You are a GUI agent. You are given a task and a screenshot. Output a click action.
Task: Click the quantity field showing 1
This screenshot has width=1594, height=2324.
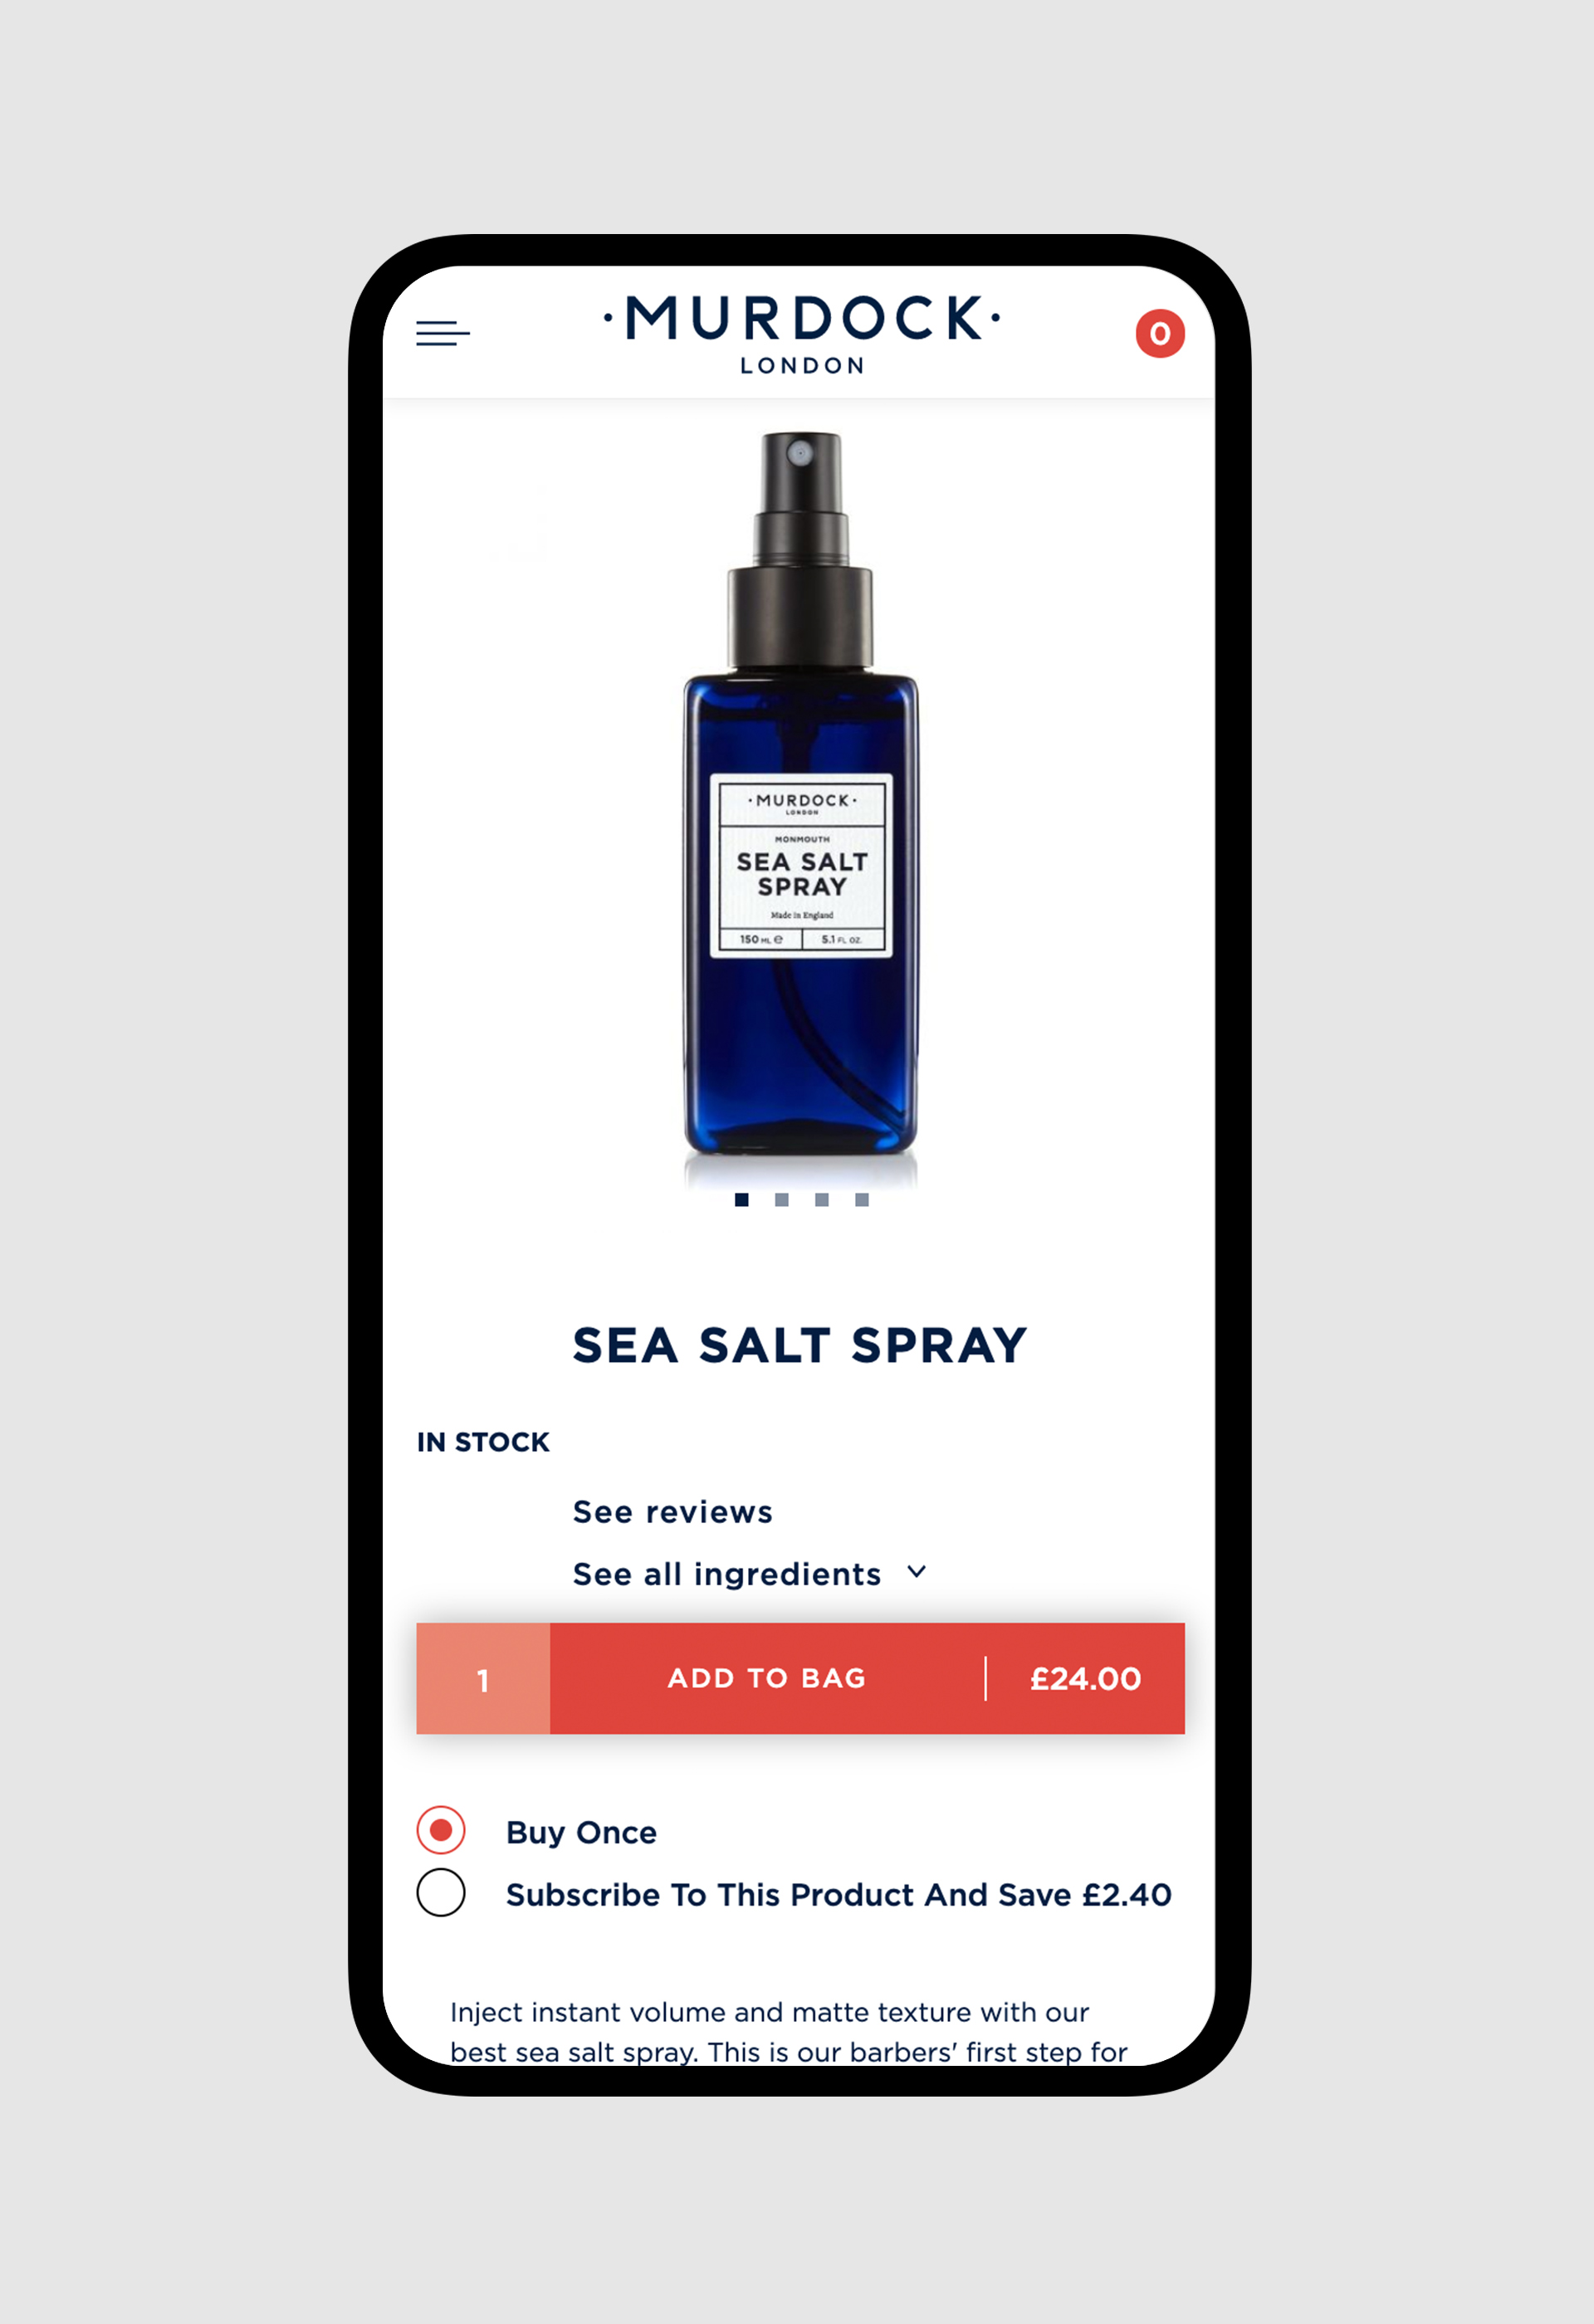(x=483, y=1678)
